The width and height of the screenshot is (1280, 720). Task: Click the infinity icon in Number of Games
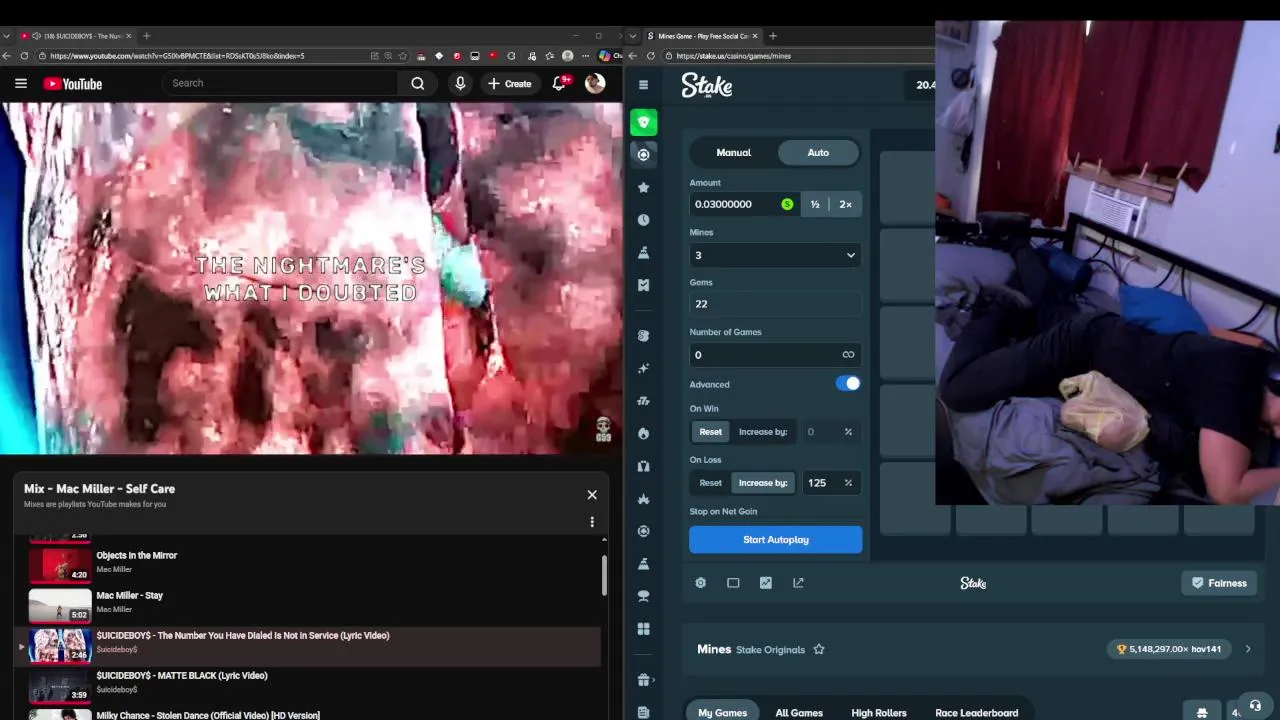pyautogui.click(x=848, y=354)
